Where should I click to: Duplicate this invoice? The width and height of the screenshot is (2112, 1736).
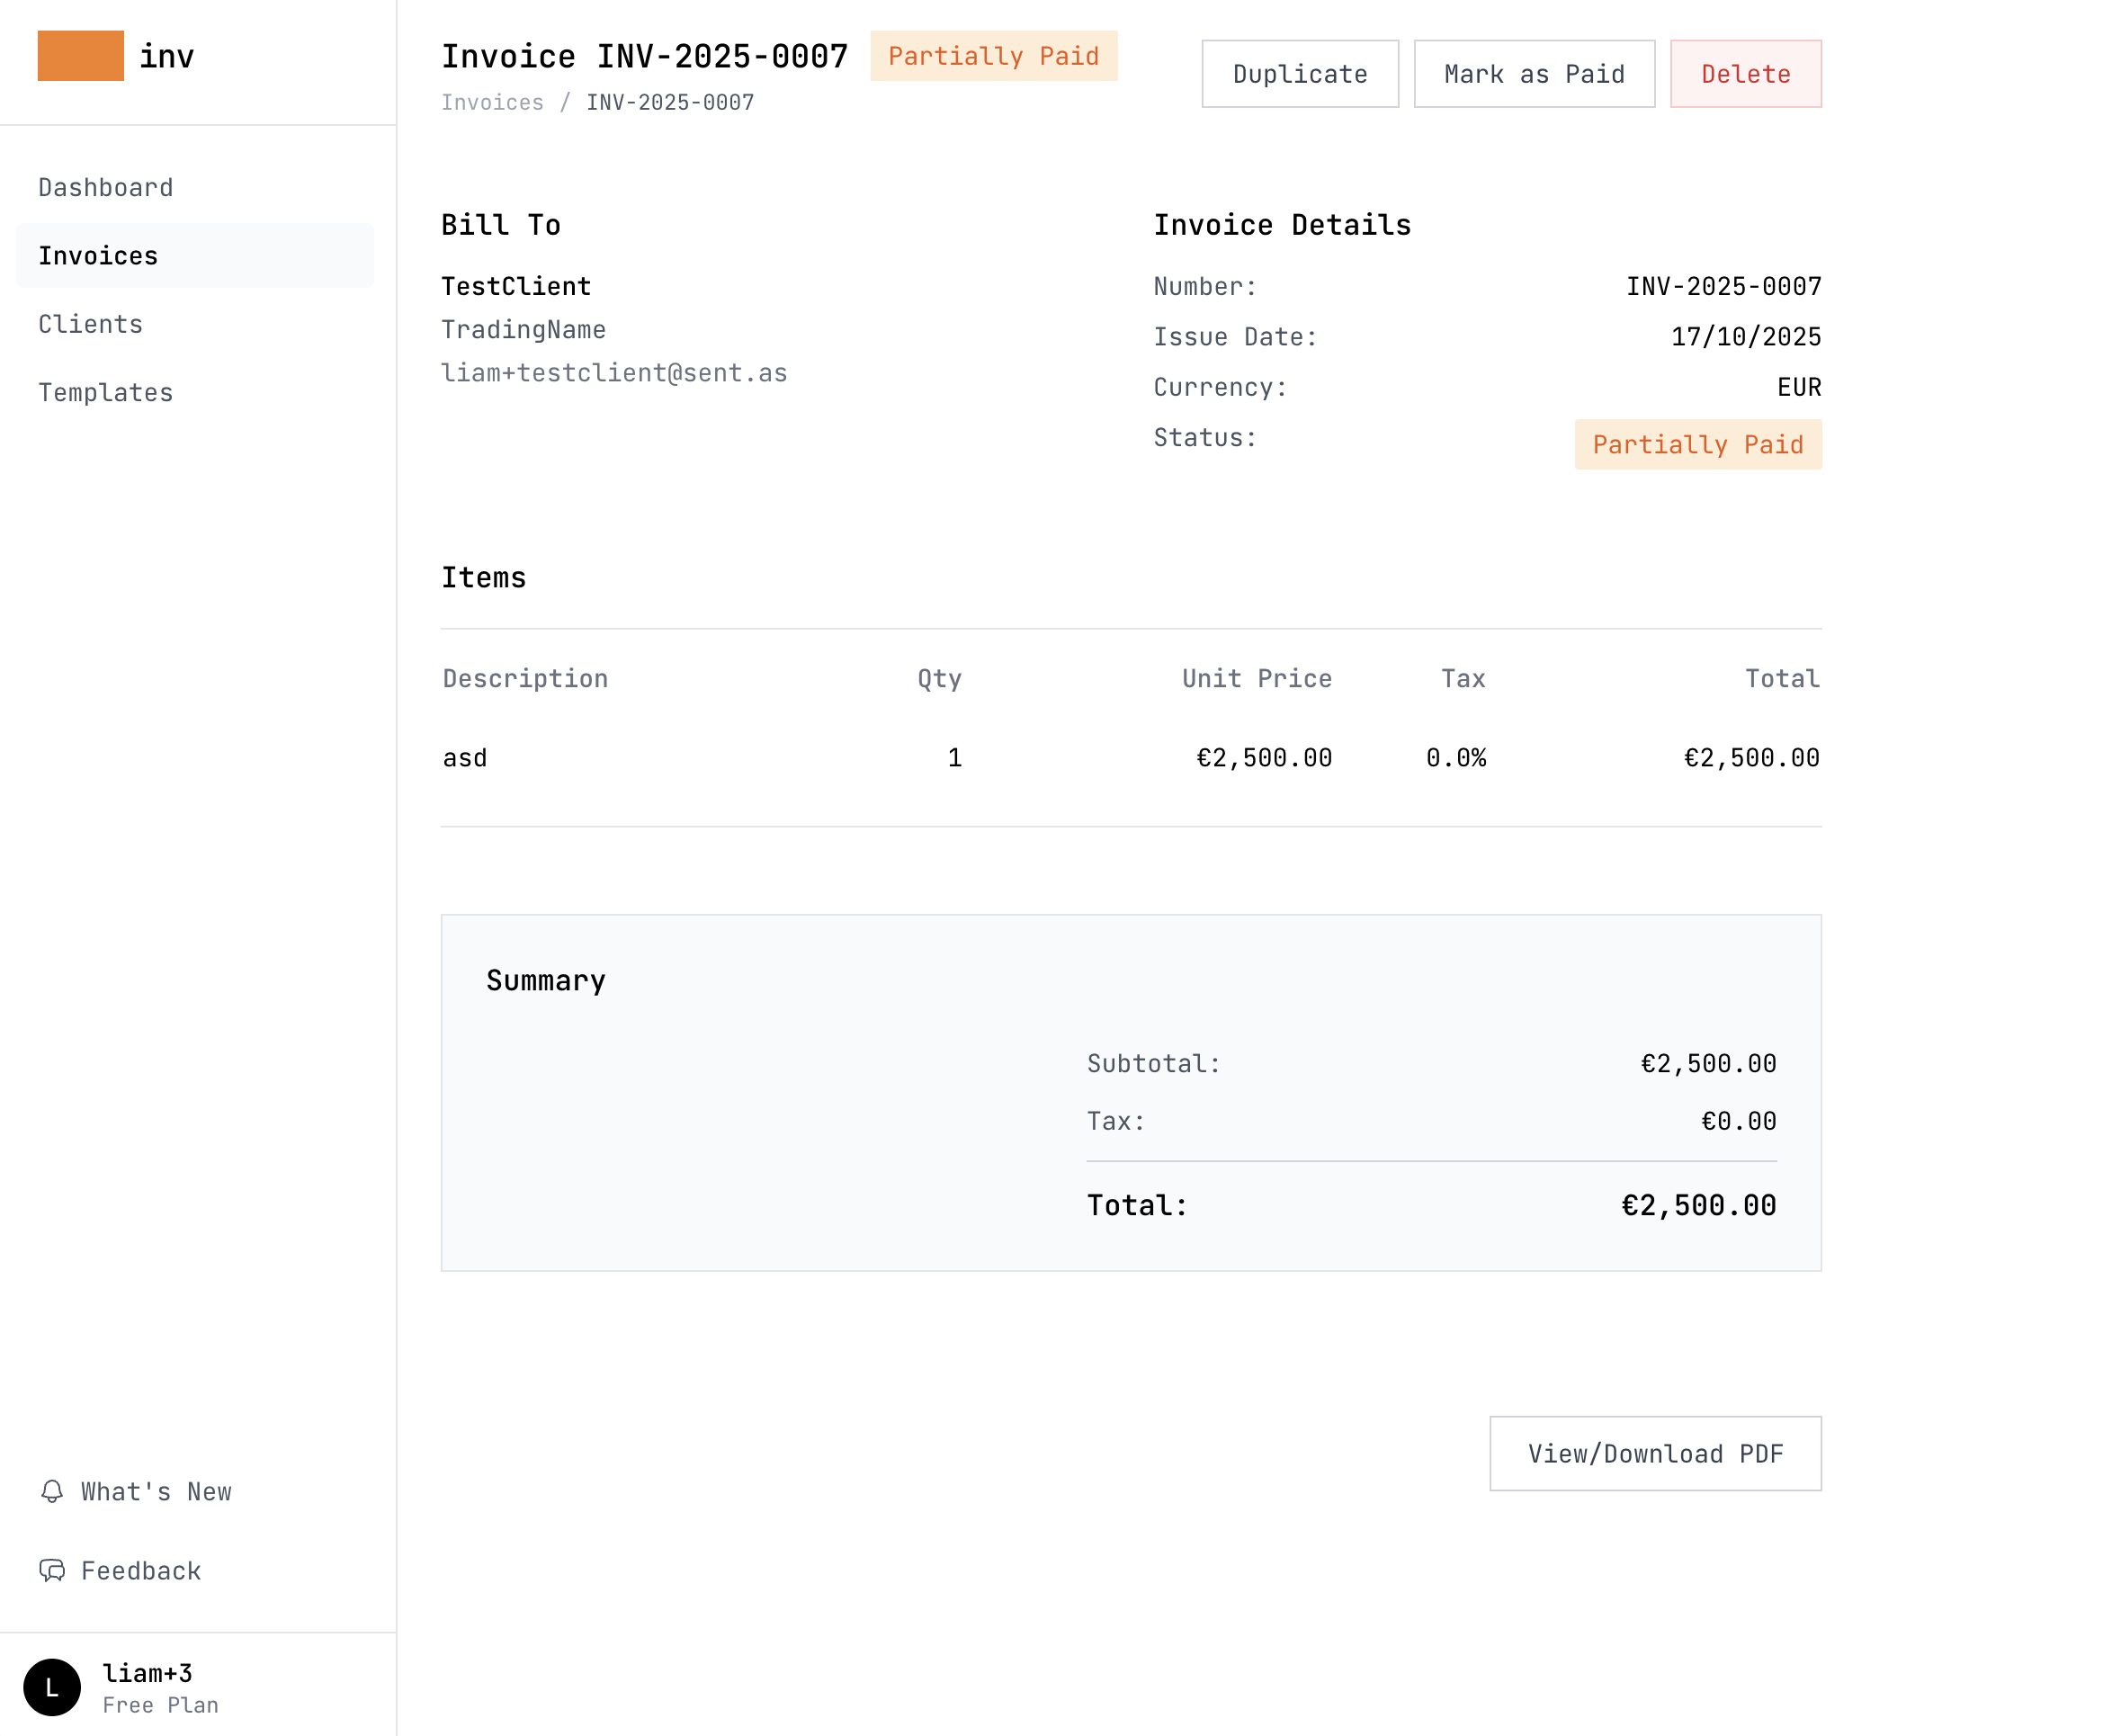click(1299, 74)
